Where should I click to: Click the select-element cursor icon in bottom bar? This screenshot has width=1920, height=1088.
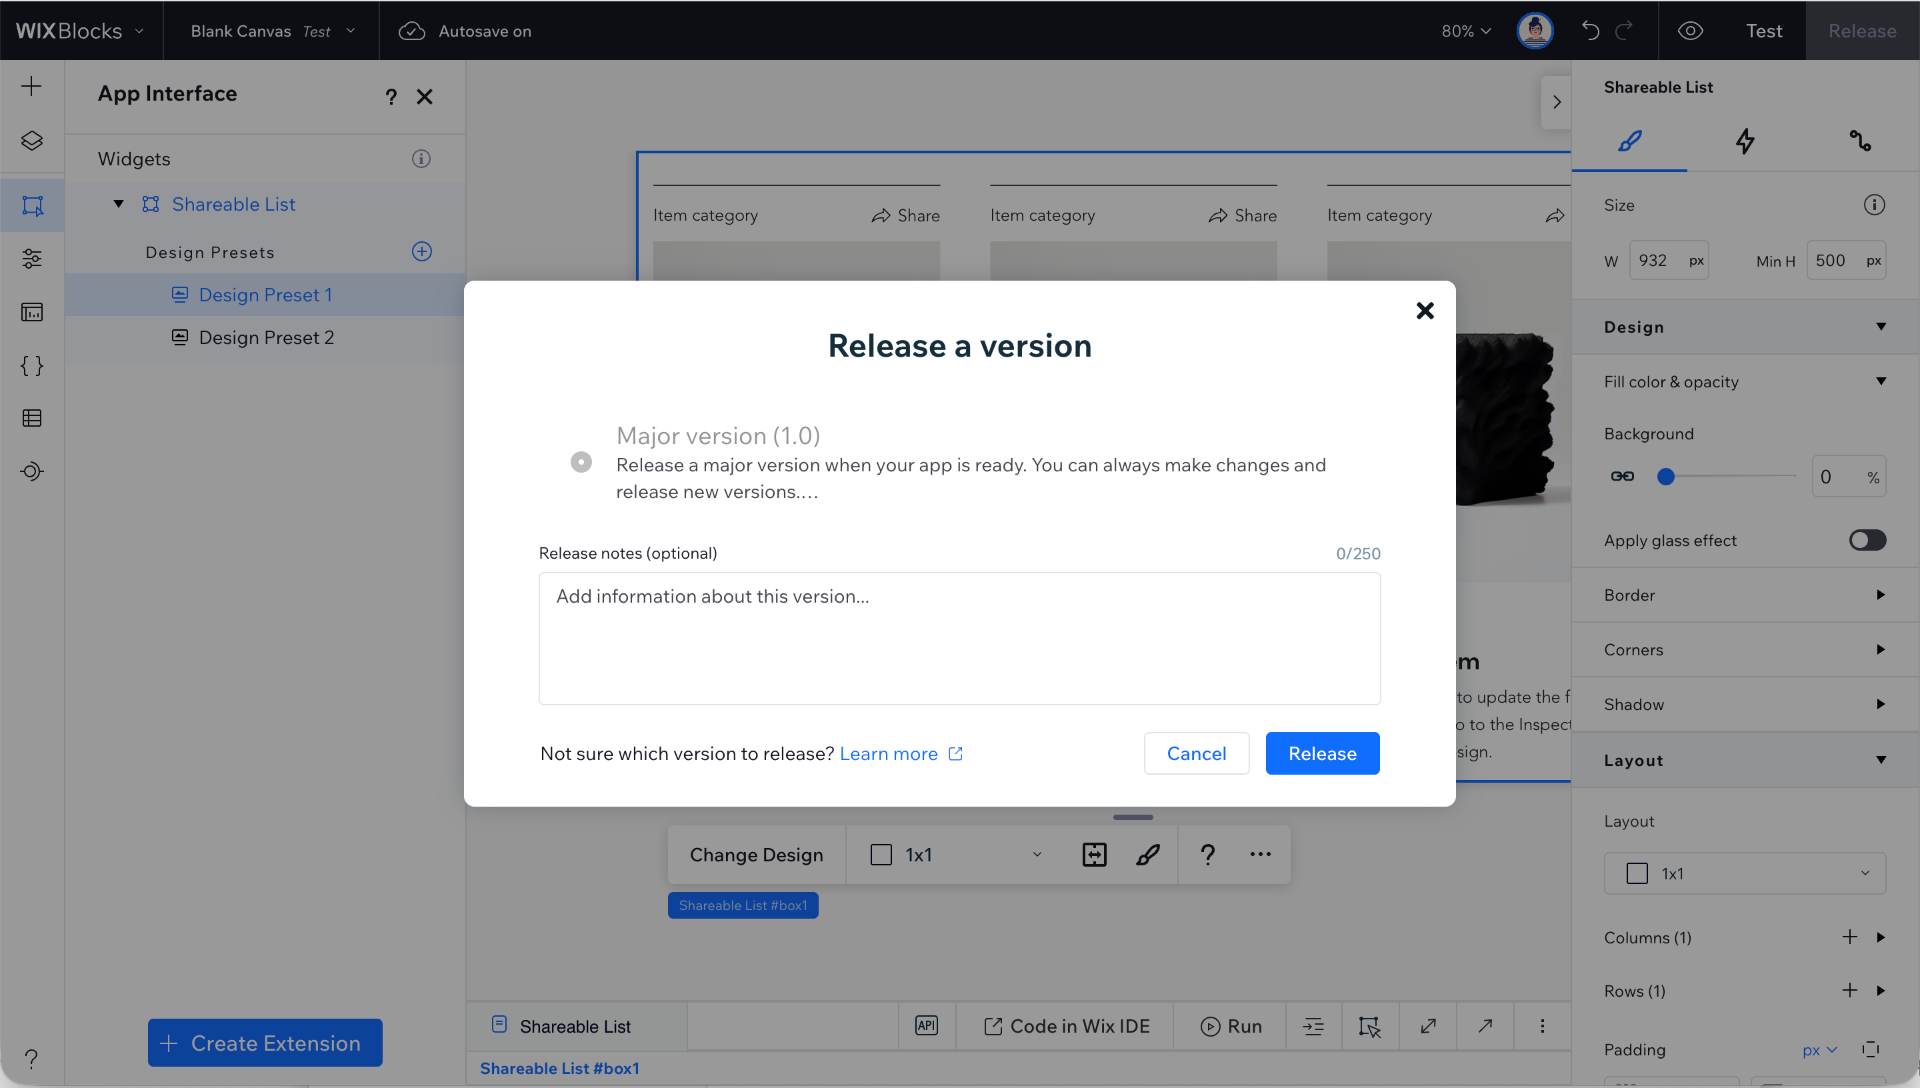(1369, 1026)
